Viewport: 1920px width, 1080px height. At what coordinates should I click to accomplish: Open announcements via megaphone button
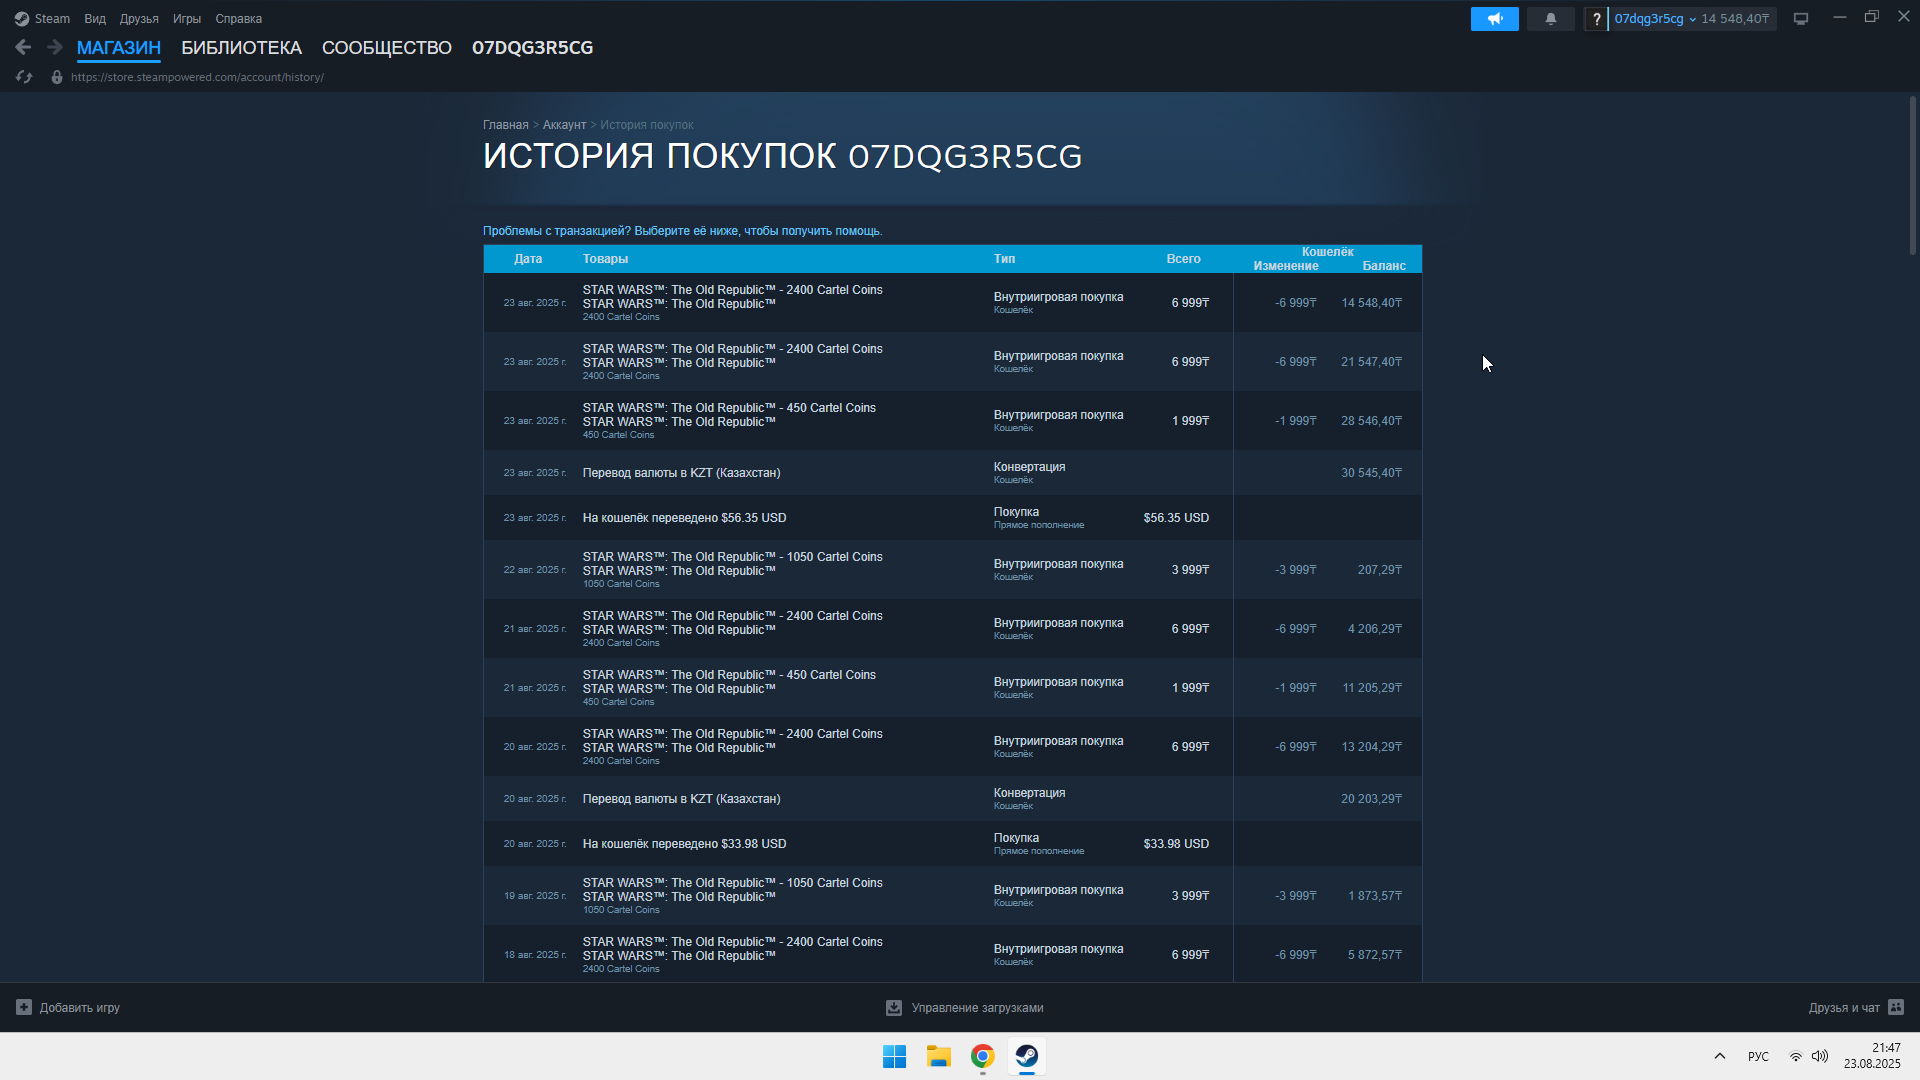(x=1494, y=19)
